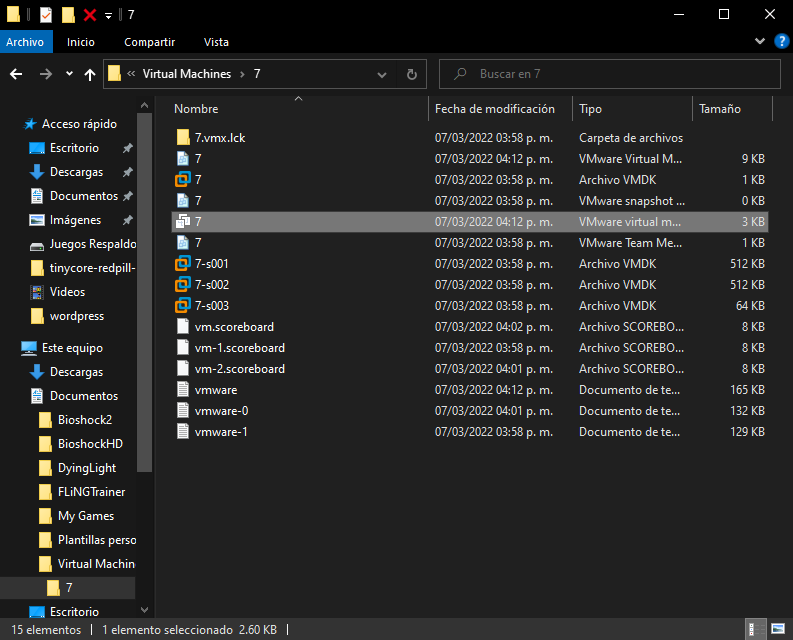Select the vm.scoreboard file
The height and width of the screenshot is (640, 793).
point(234,327)
